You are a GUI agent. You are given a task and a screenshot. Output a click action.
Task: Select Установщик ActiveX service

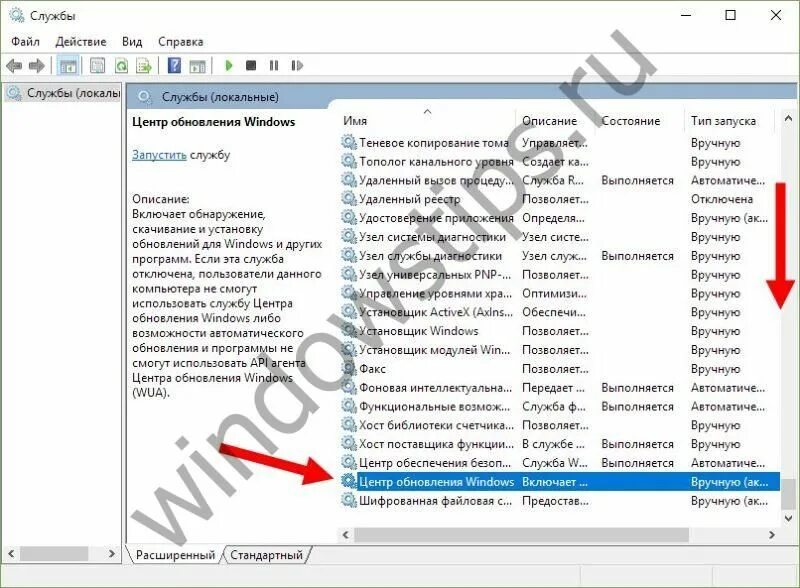(x=560, y=312)
